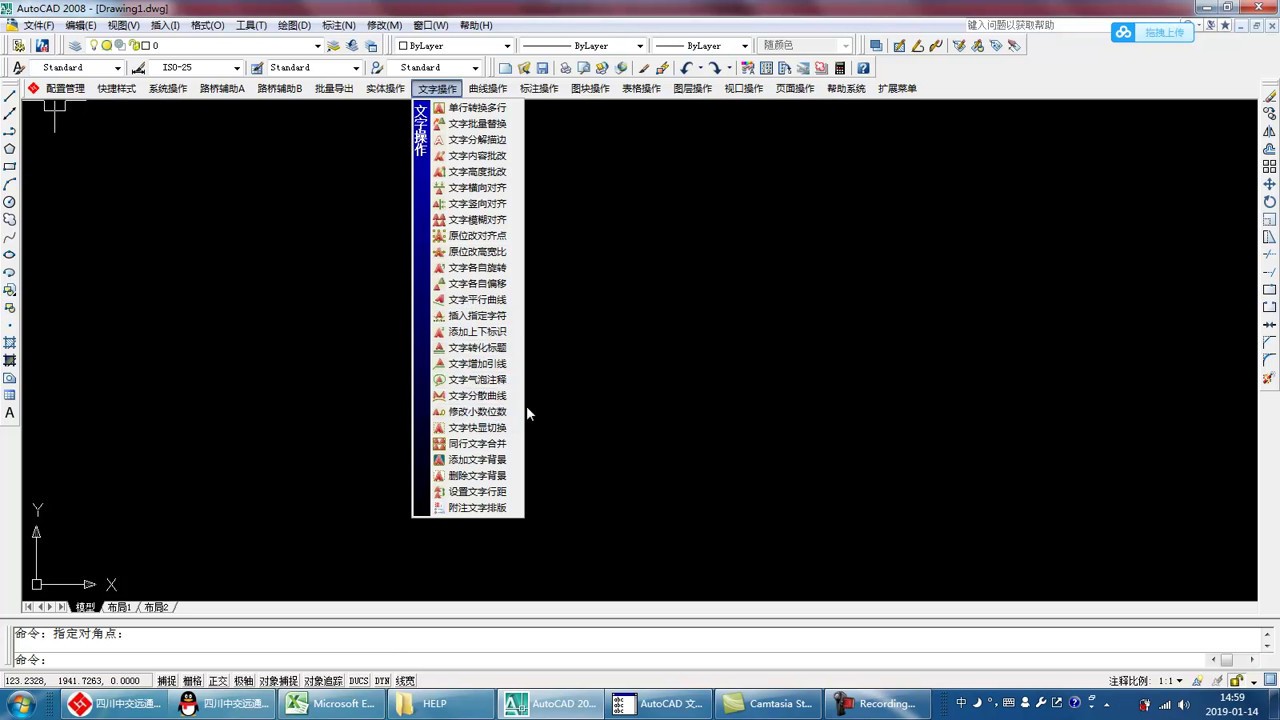Viewport: 1280px width, 720px height.
Task: Toggle DUCS in status bar
Action: tap(359, 681)
